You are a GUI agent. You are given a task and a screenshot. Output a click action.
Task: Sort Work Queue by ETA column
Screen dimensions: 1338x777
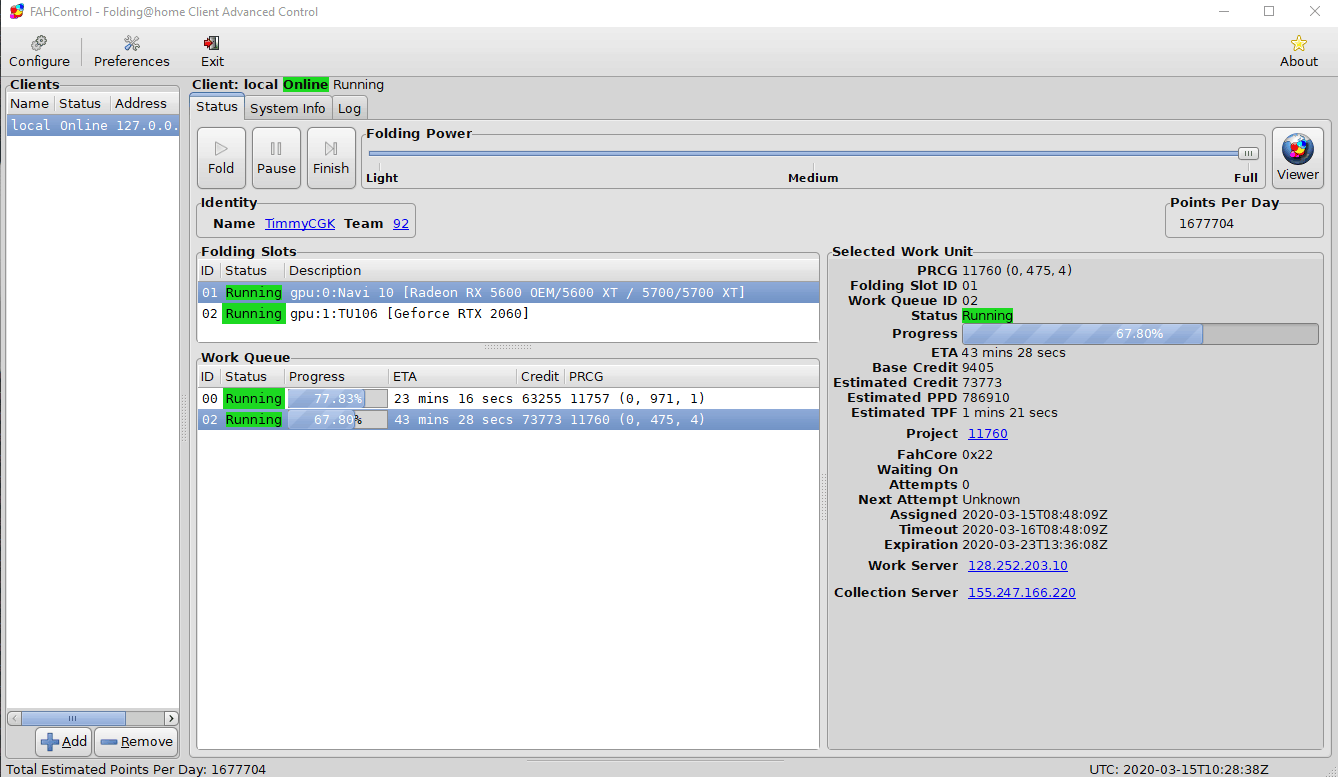(453, 377)
